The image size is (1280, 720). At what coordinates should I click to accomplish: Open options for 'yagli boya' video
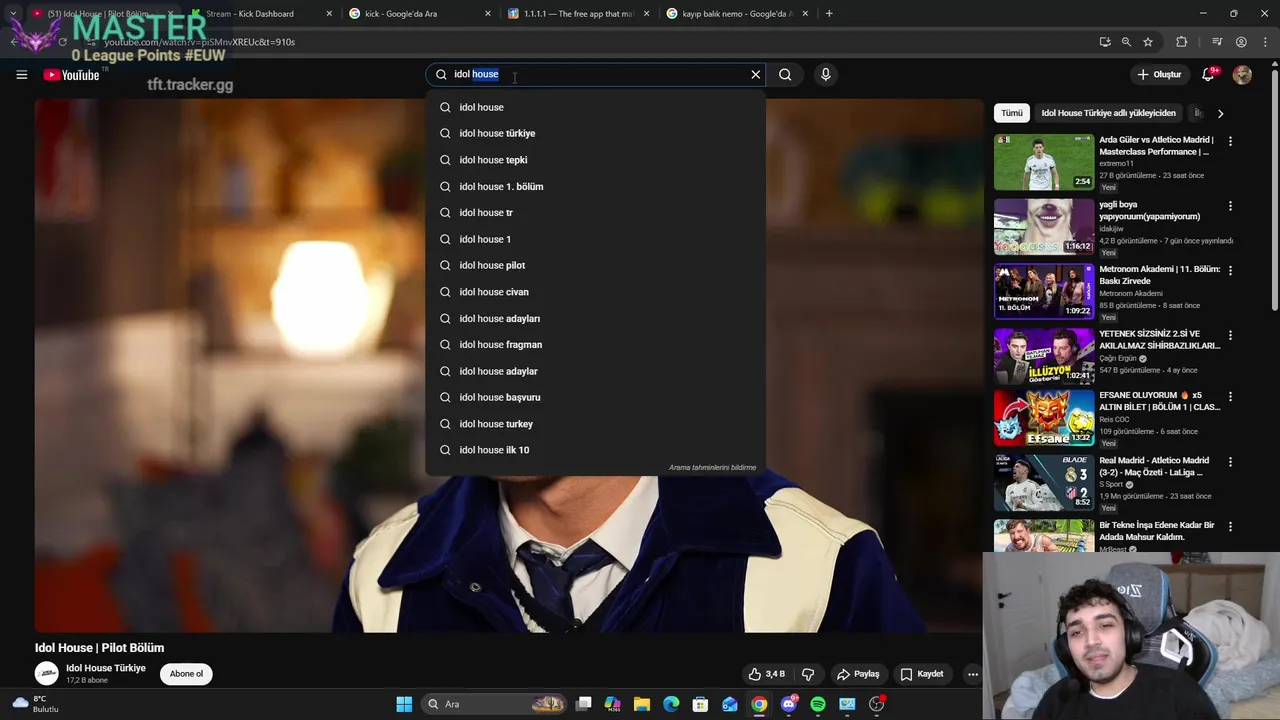click(1230, 206)
